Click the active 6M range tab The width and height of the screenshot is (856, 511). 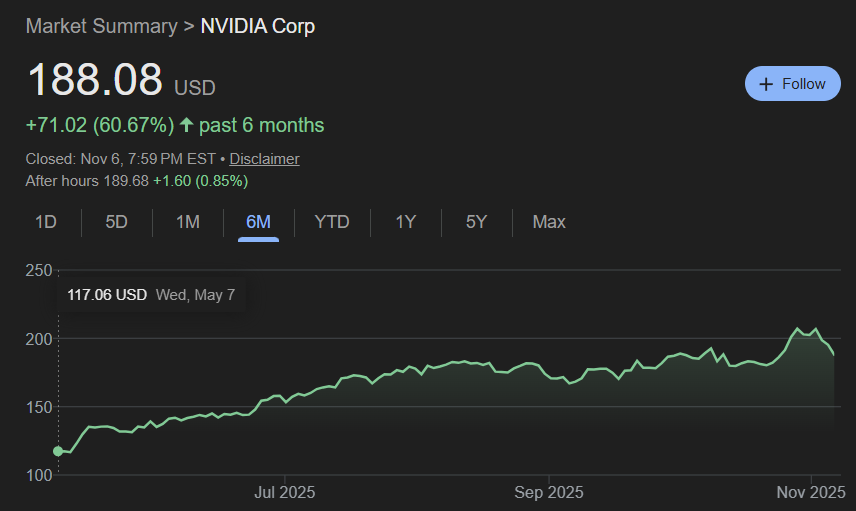pos(259,222)
